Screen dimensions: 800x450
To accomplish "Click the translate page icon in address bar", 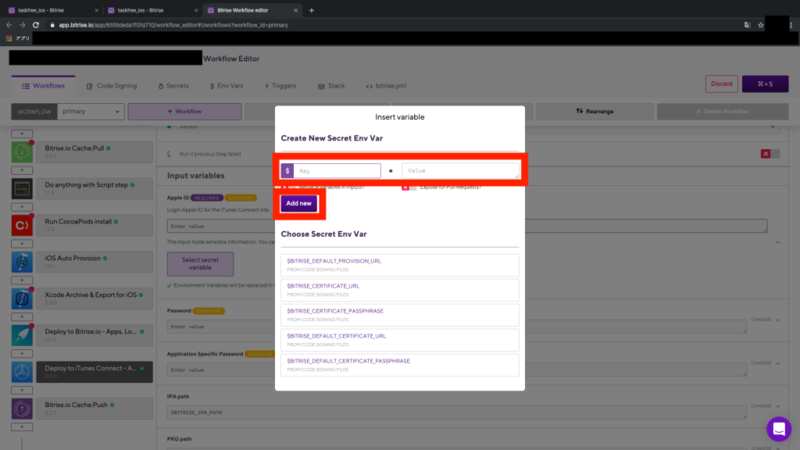I will [x=747, y=24].
